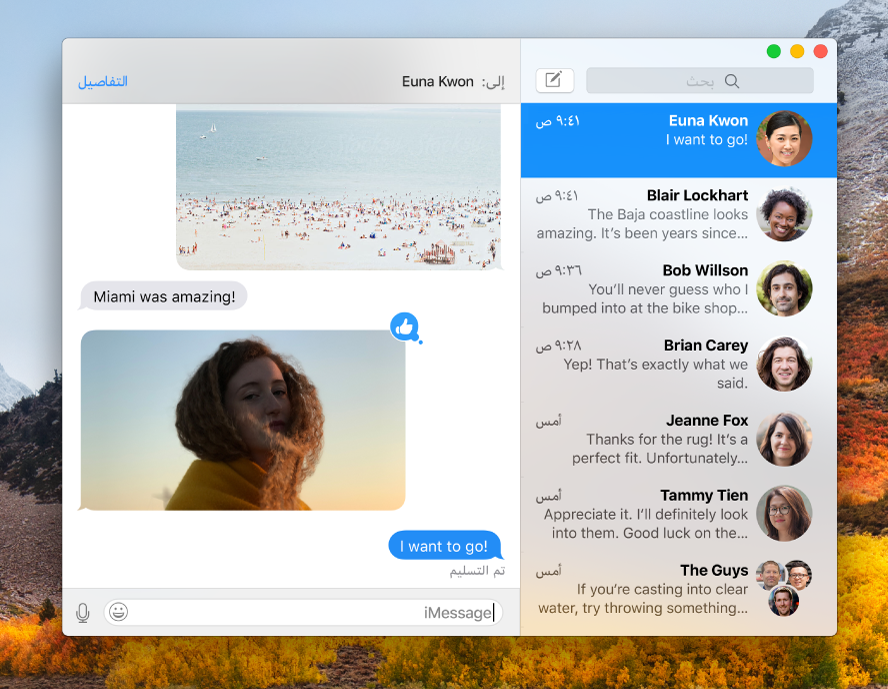This screenshot has height=689, width=888.
Task: Click the yellow minimize window button
Action: tap(797, 52)
